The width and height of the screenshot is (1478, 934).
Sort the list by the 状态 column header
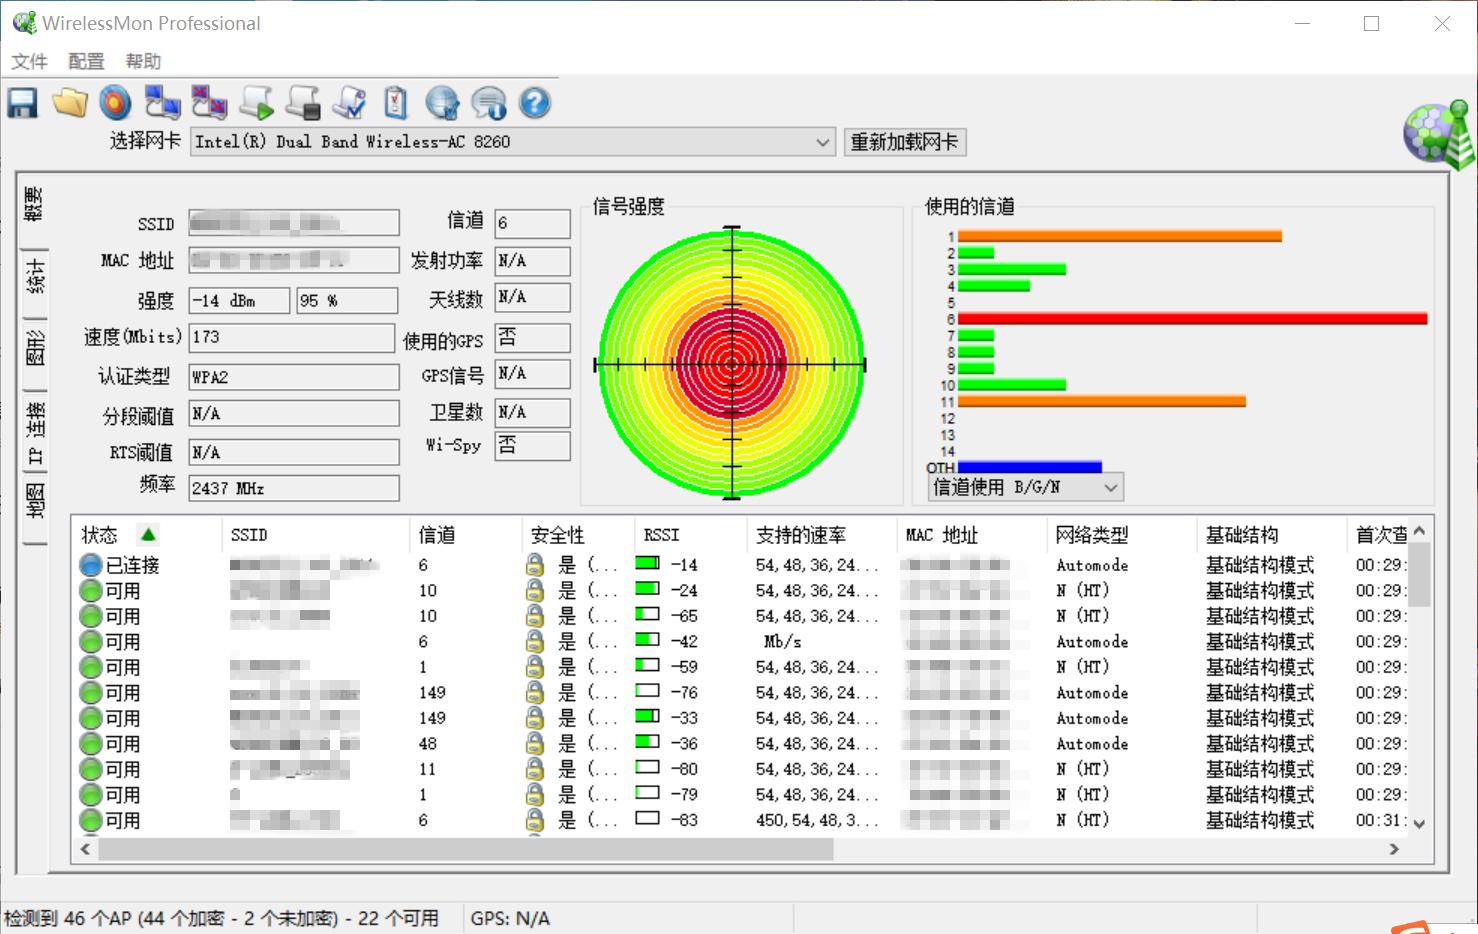145,535
